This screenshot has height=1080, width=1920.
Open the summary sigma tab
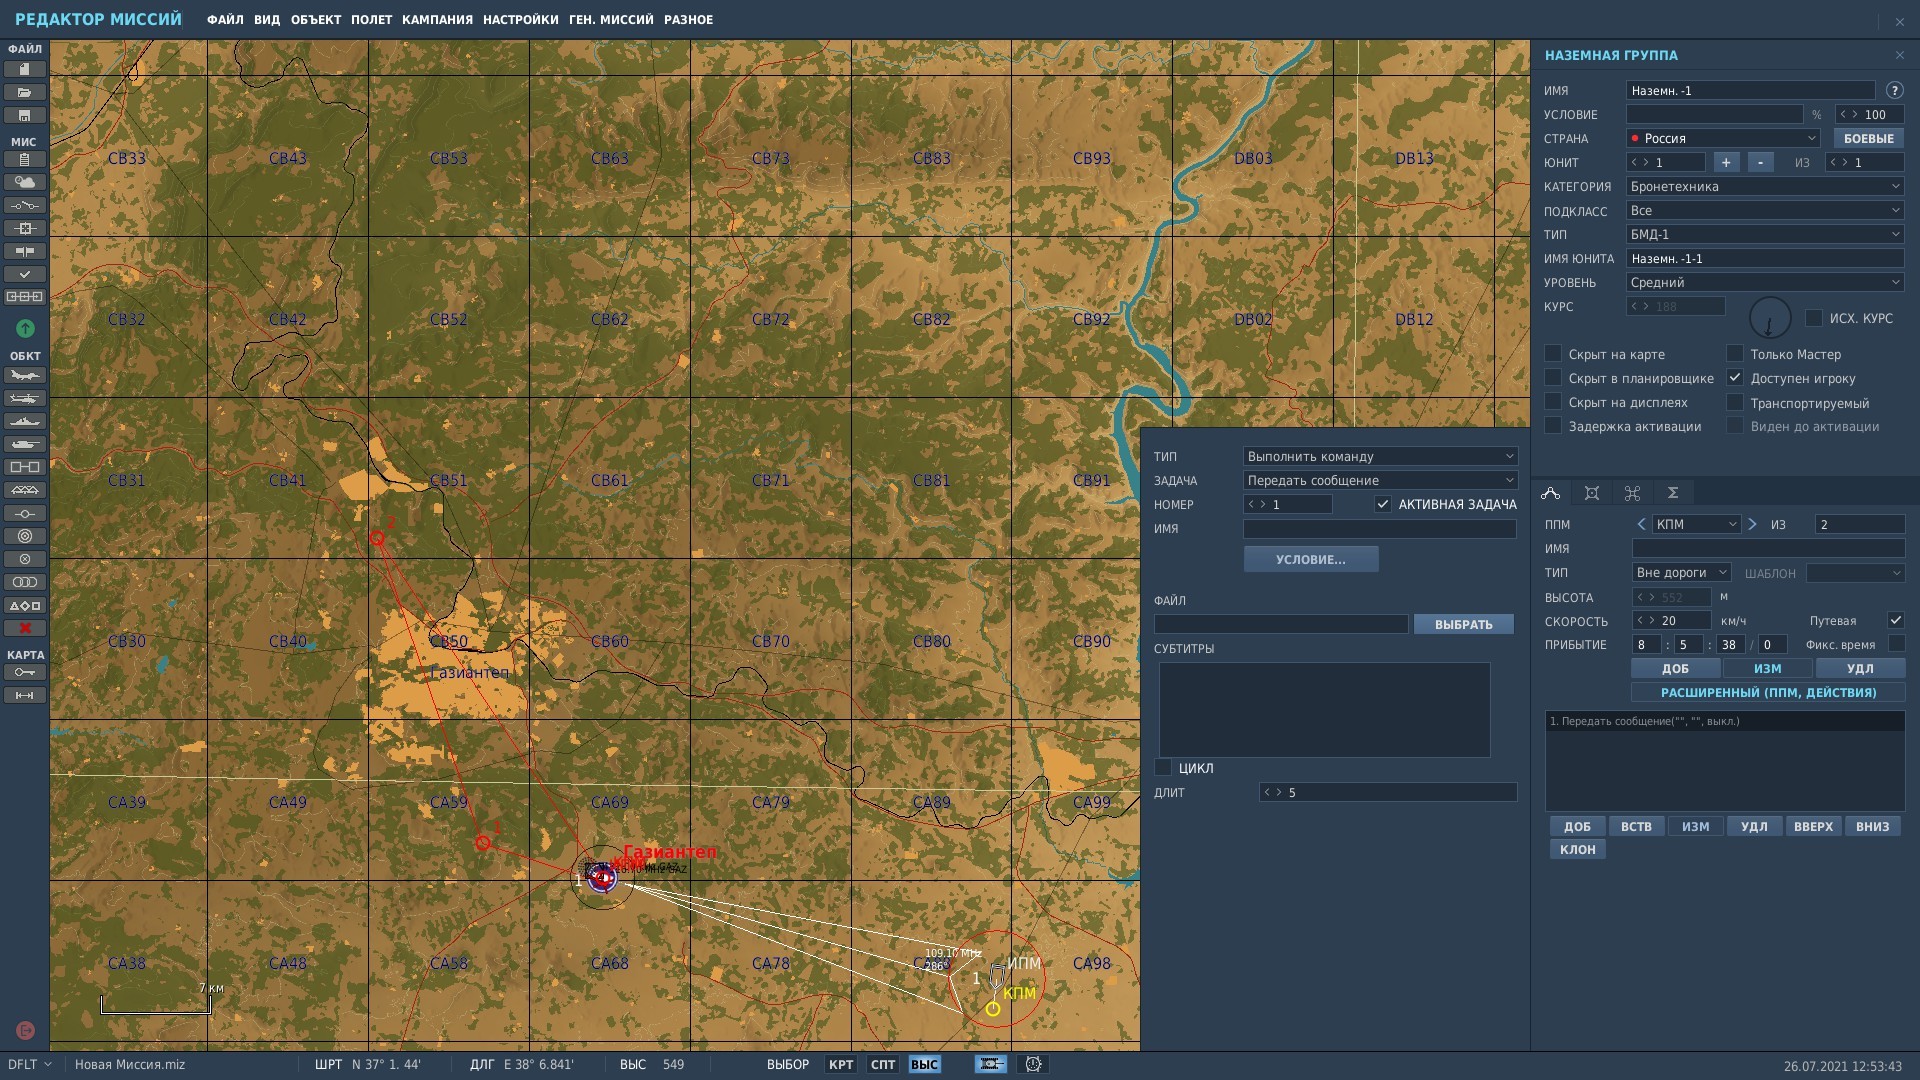click(x=1673, y=493)
